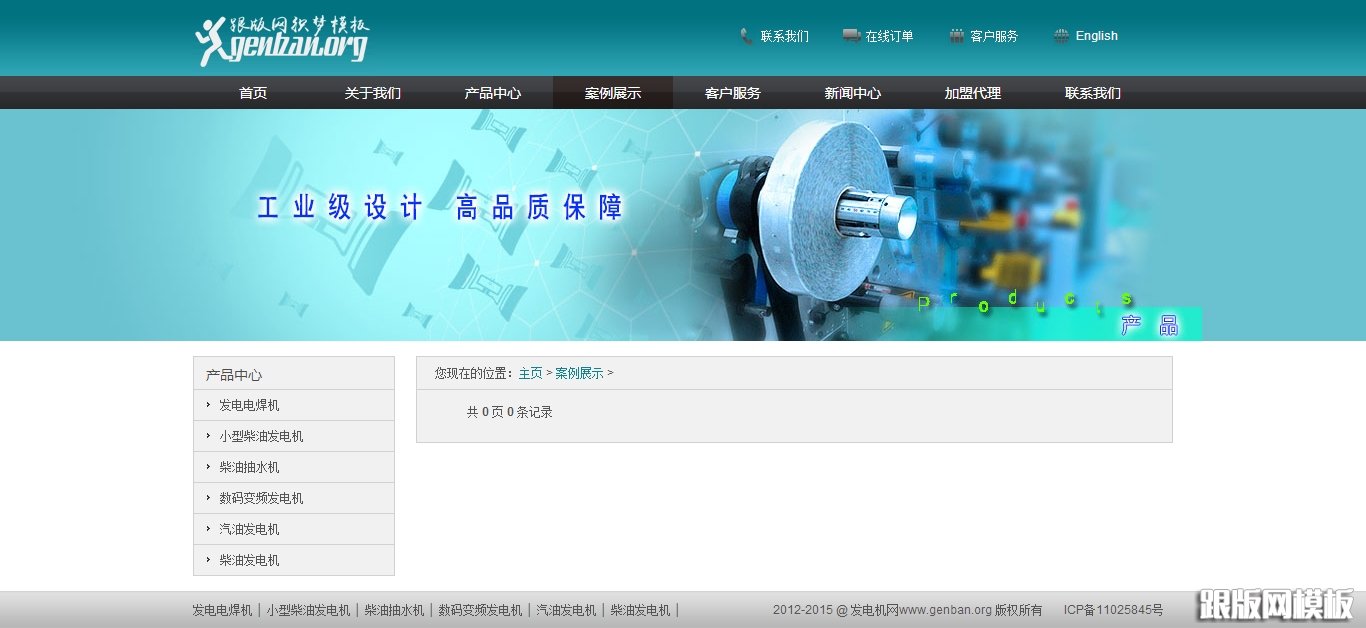This screenshot has width=1366, height=628.
Task: Open the footer link 柴油发电机
Action: 640,610
